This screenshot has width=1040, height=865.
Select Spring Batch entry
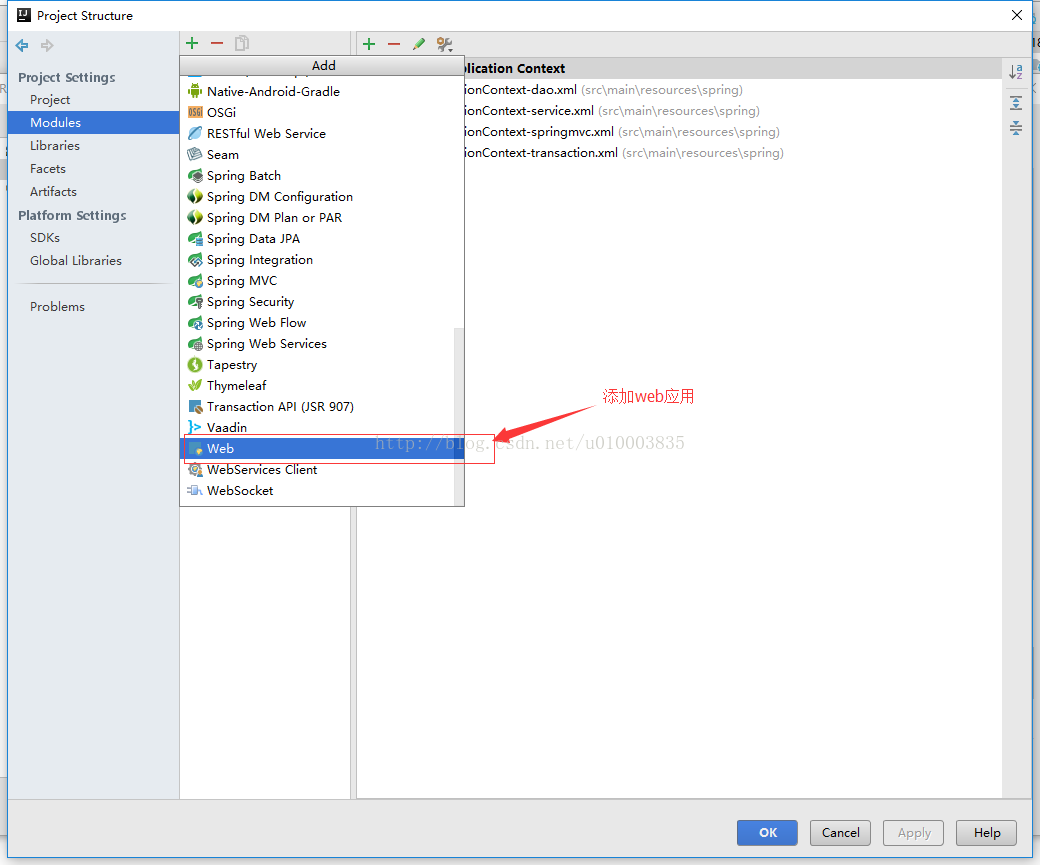(x=322, y=176)
